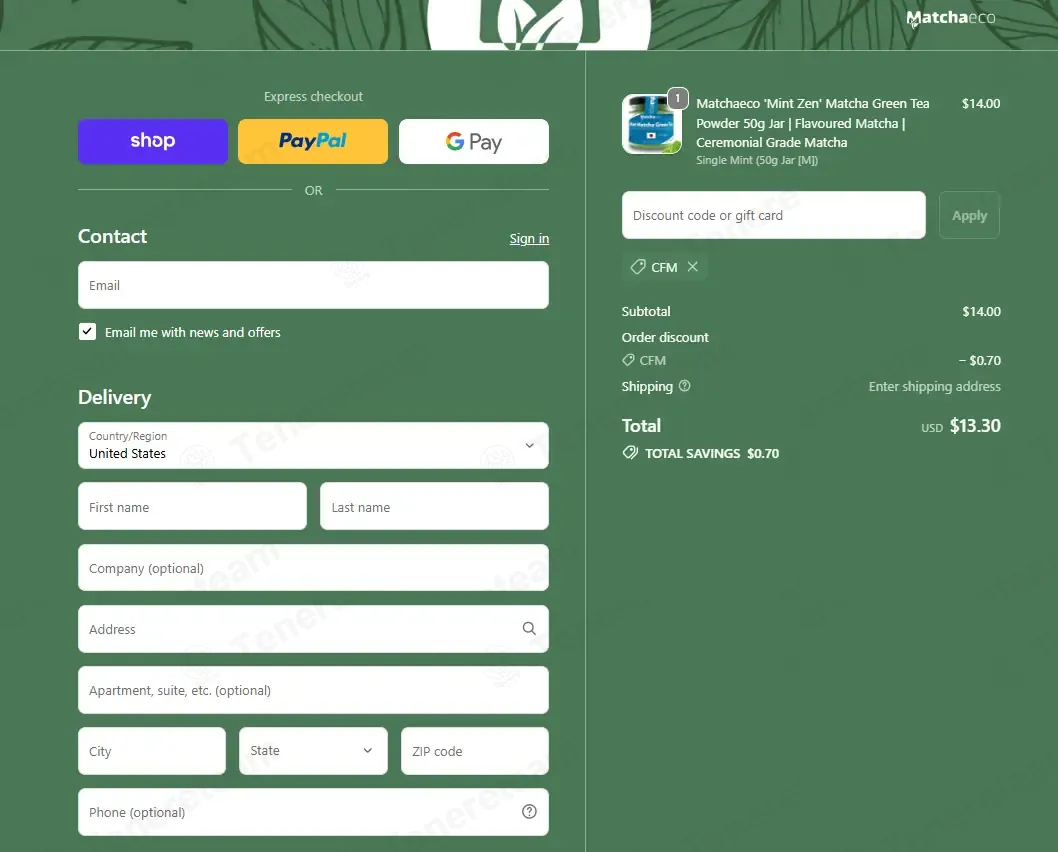This screenshot has width=1058, height=852.
Task: Click the Matchaeco leaf logo at top
Action: (x=538, y=22)
